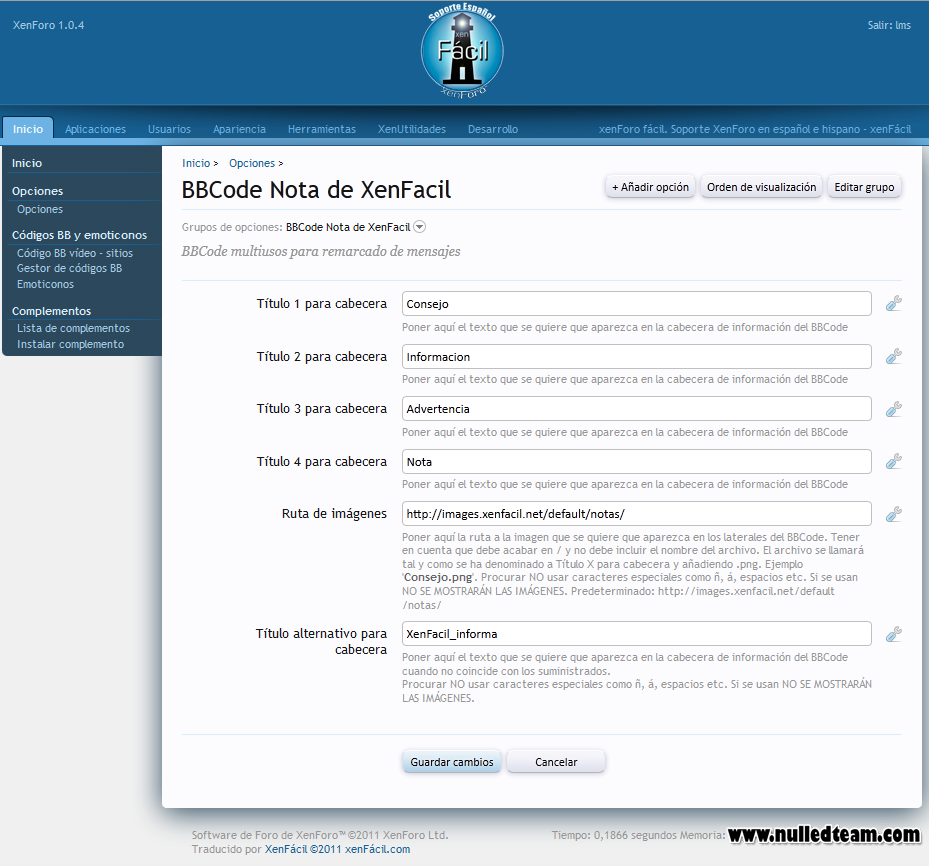
Task: Follow the Inicio breadcrumb link
Action: click(x=196, y=163)
